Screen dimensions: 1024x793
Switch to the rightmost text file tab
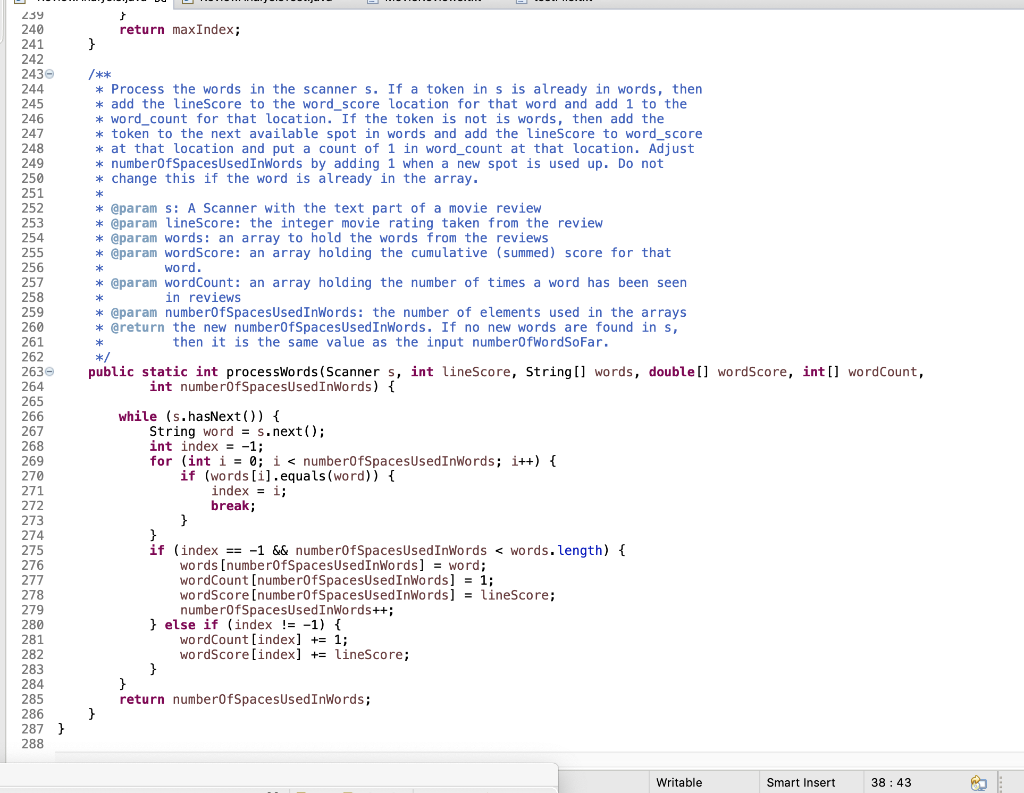coord(560,3)
